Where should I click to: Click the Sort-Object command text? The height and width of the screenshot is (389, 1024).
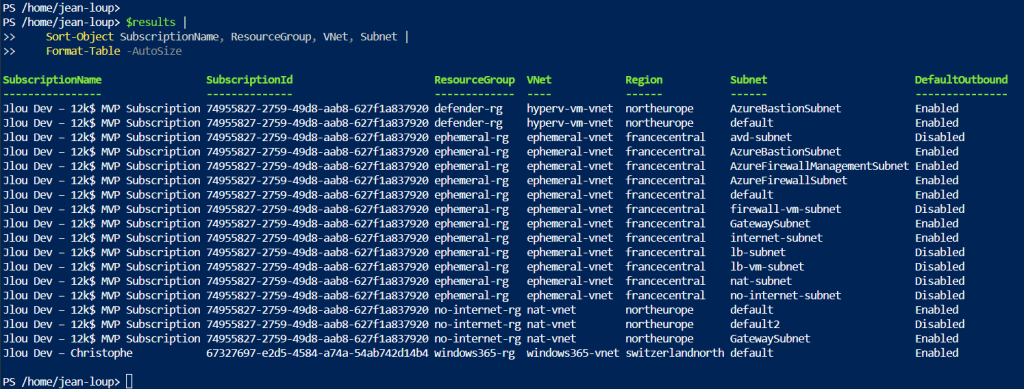80,37
